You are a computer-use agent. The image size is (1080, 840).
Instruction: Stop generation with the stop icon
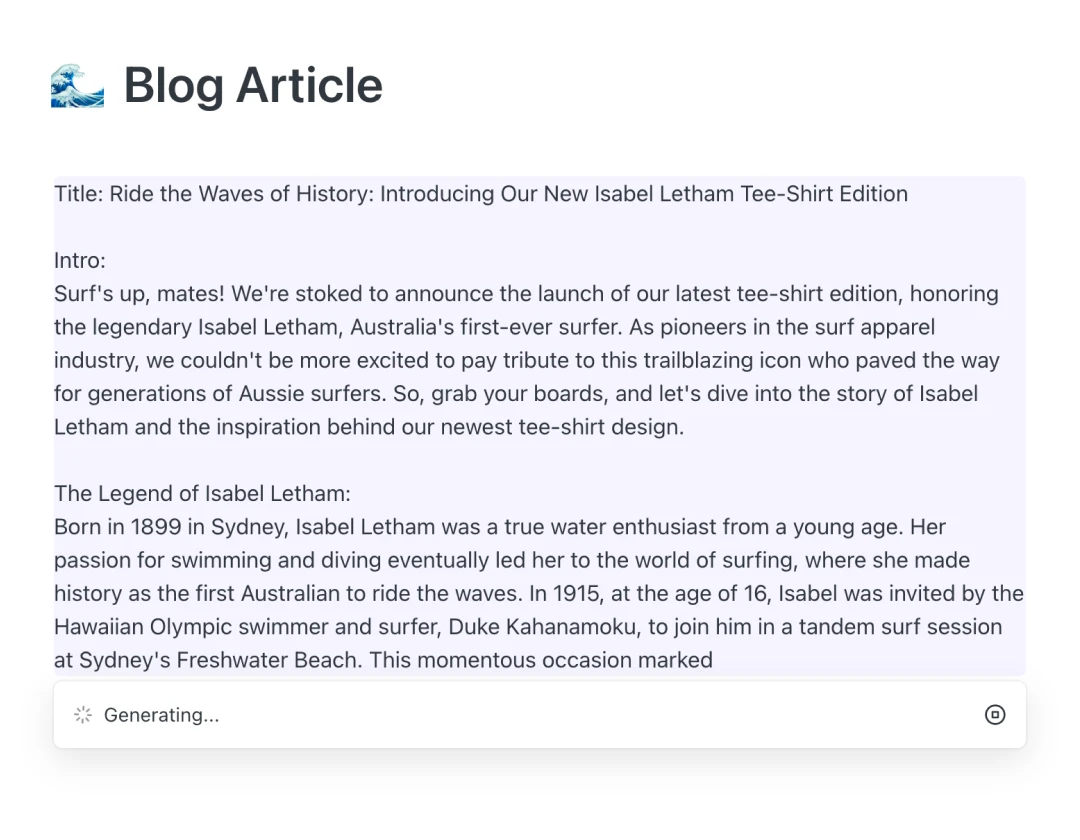pos(994,714)
